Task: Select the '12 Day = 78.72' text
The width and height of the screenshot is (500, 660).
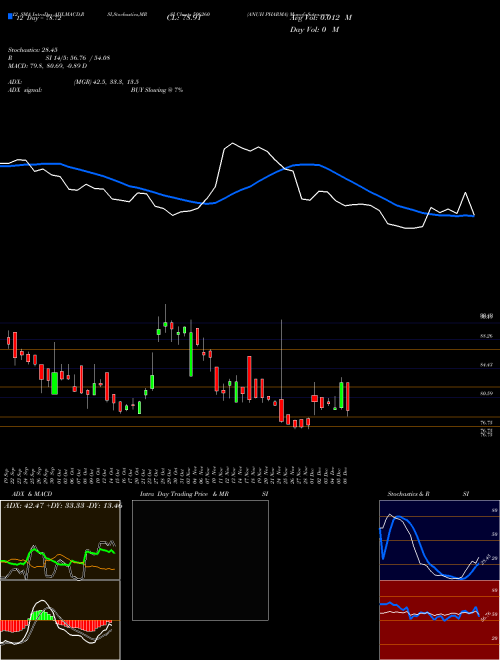Action: tap(39, 18)
